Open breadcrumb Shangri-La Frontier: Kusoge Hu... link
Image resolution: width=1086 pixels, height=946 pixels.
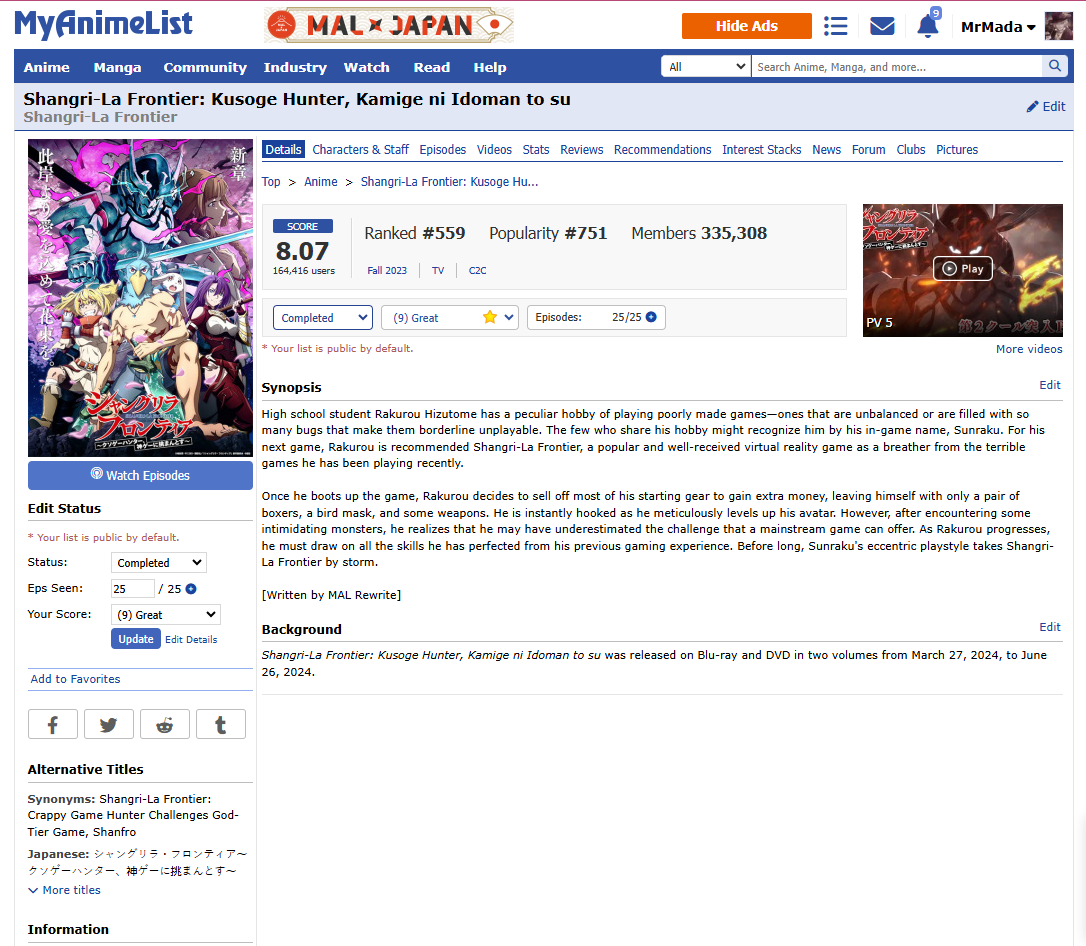click(449, 181)
